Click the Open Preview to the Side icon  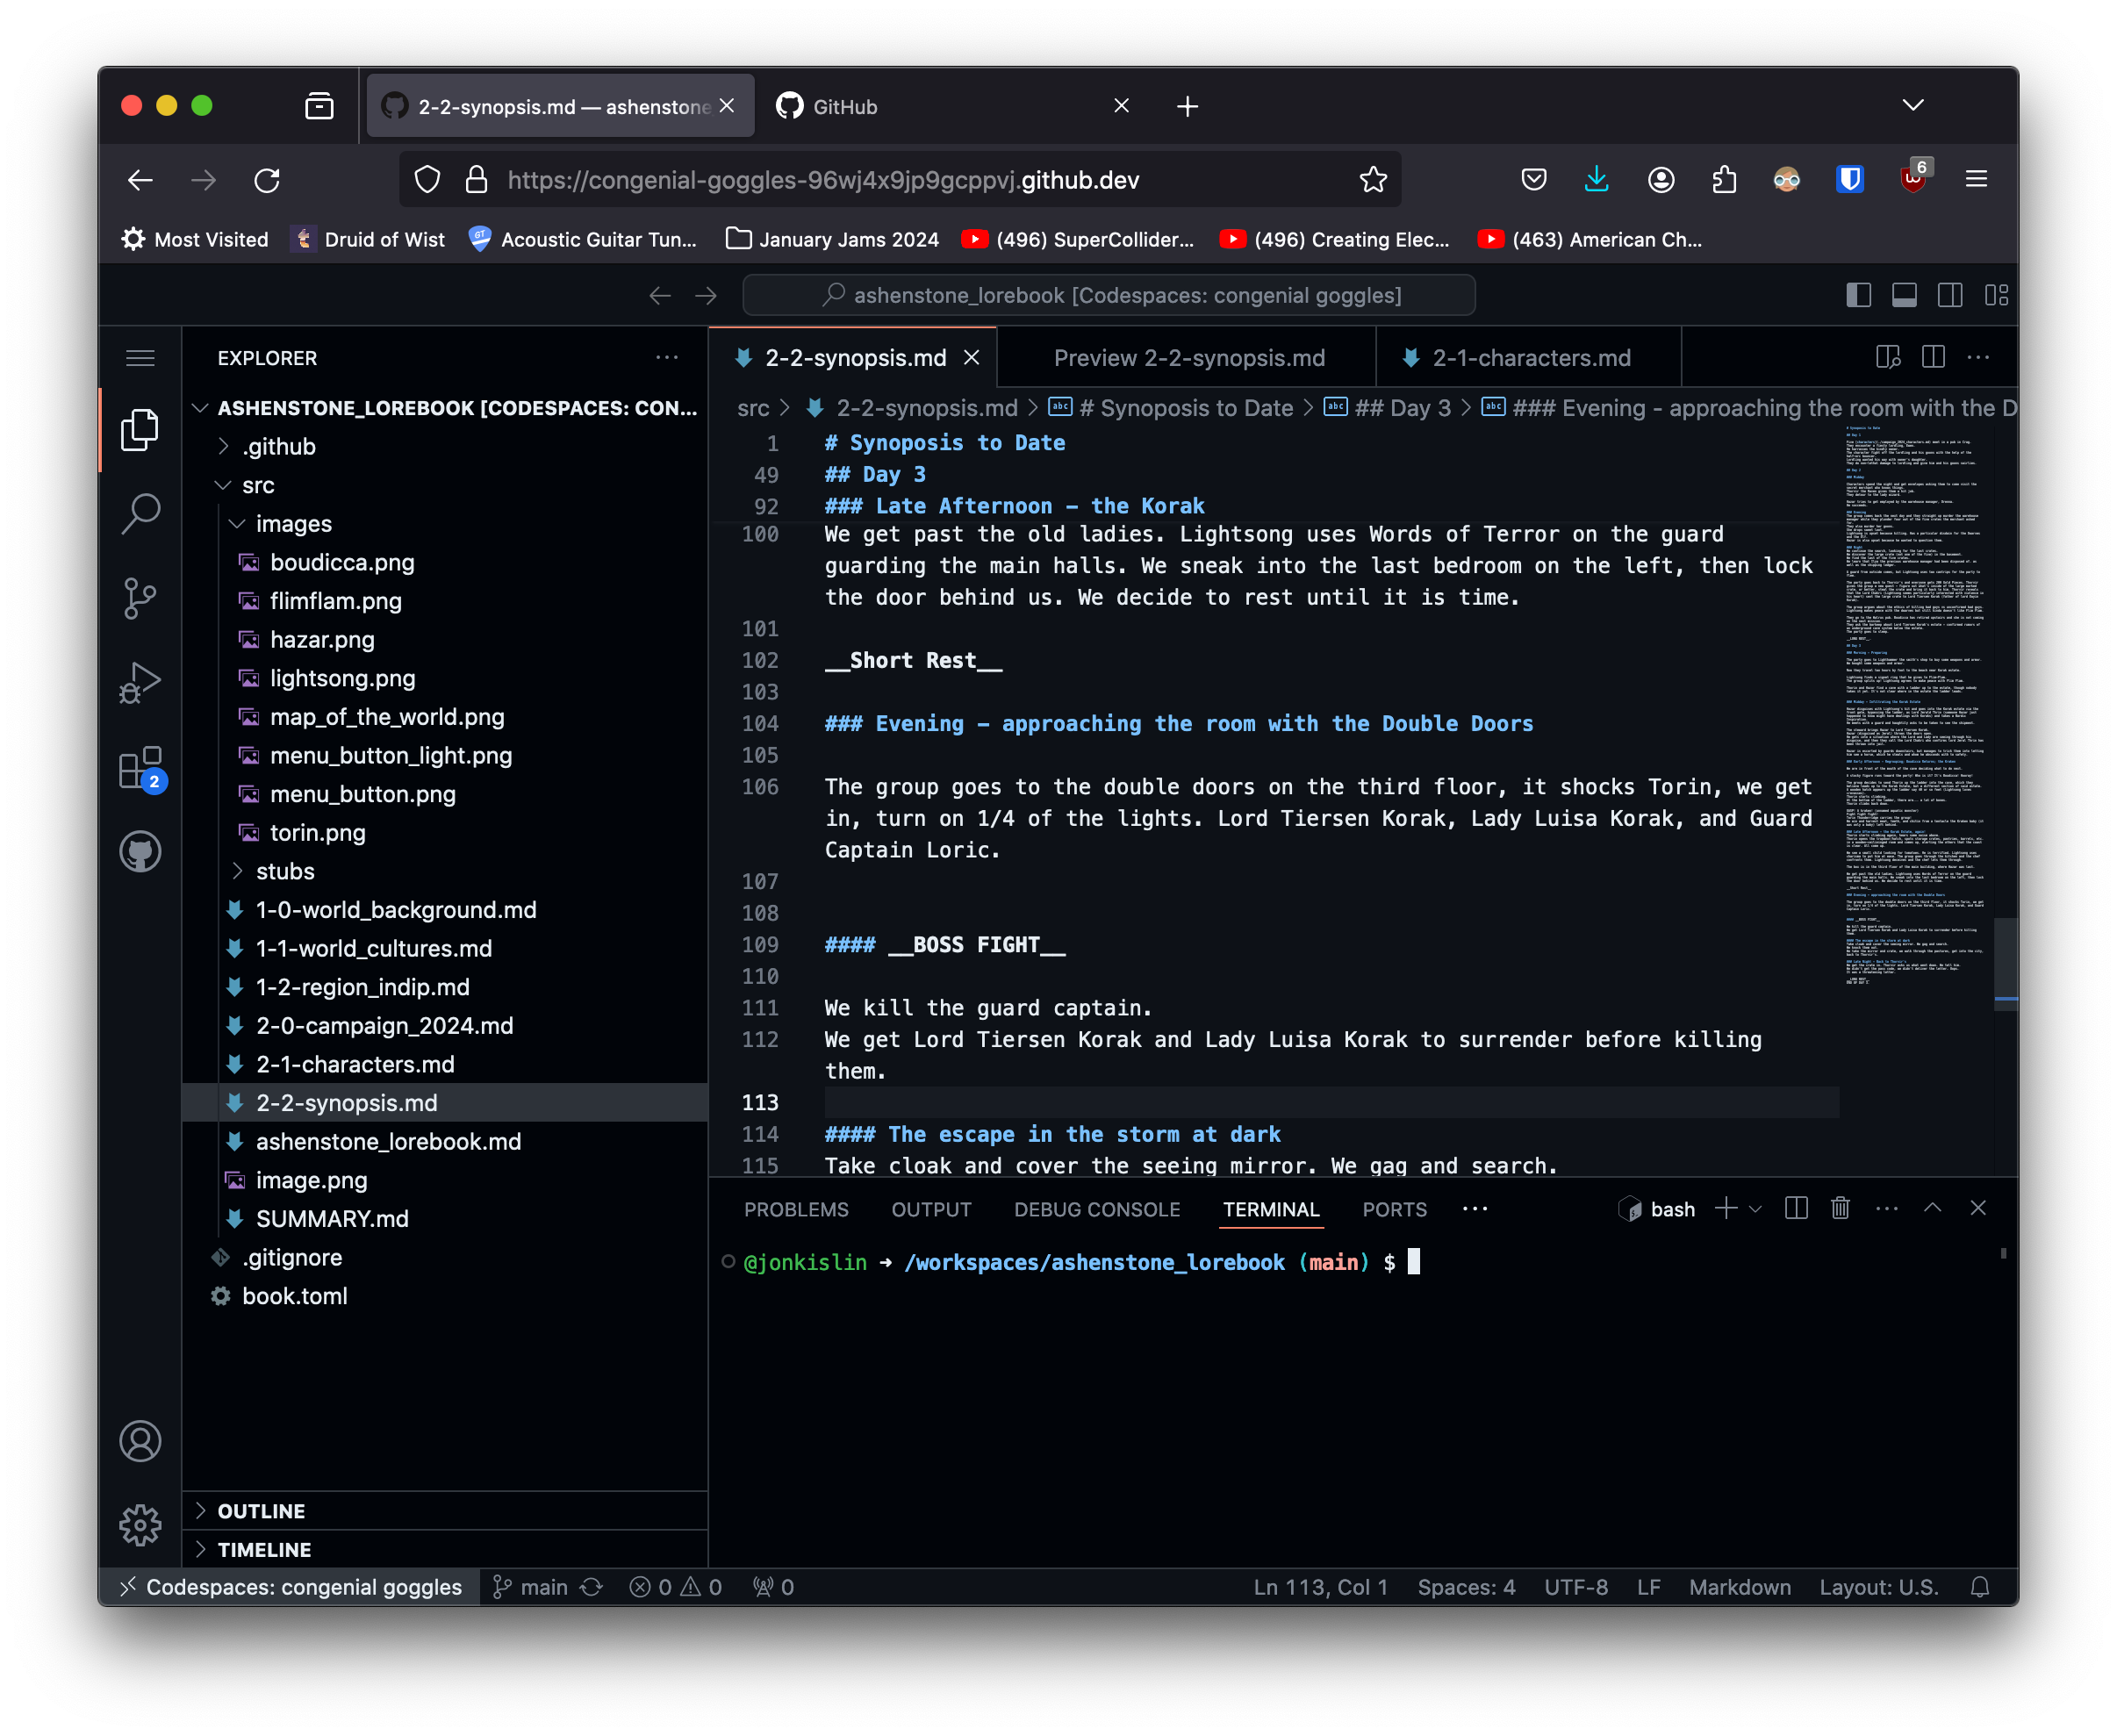(x=1888, y=357)
